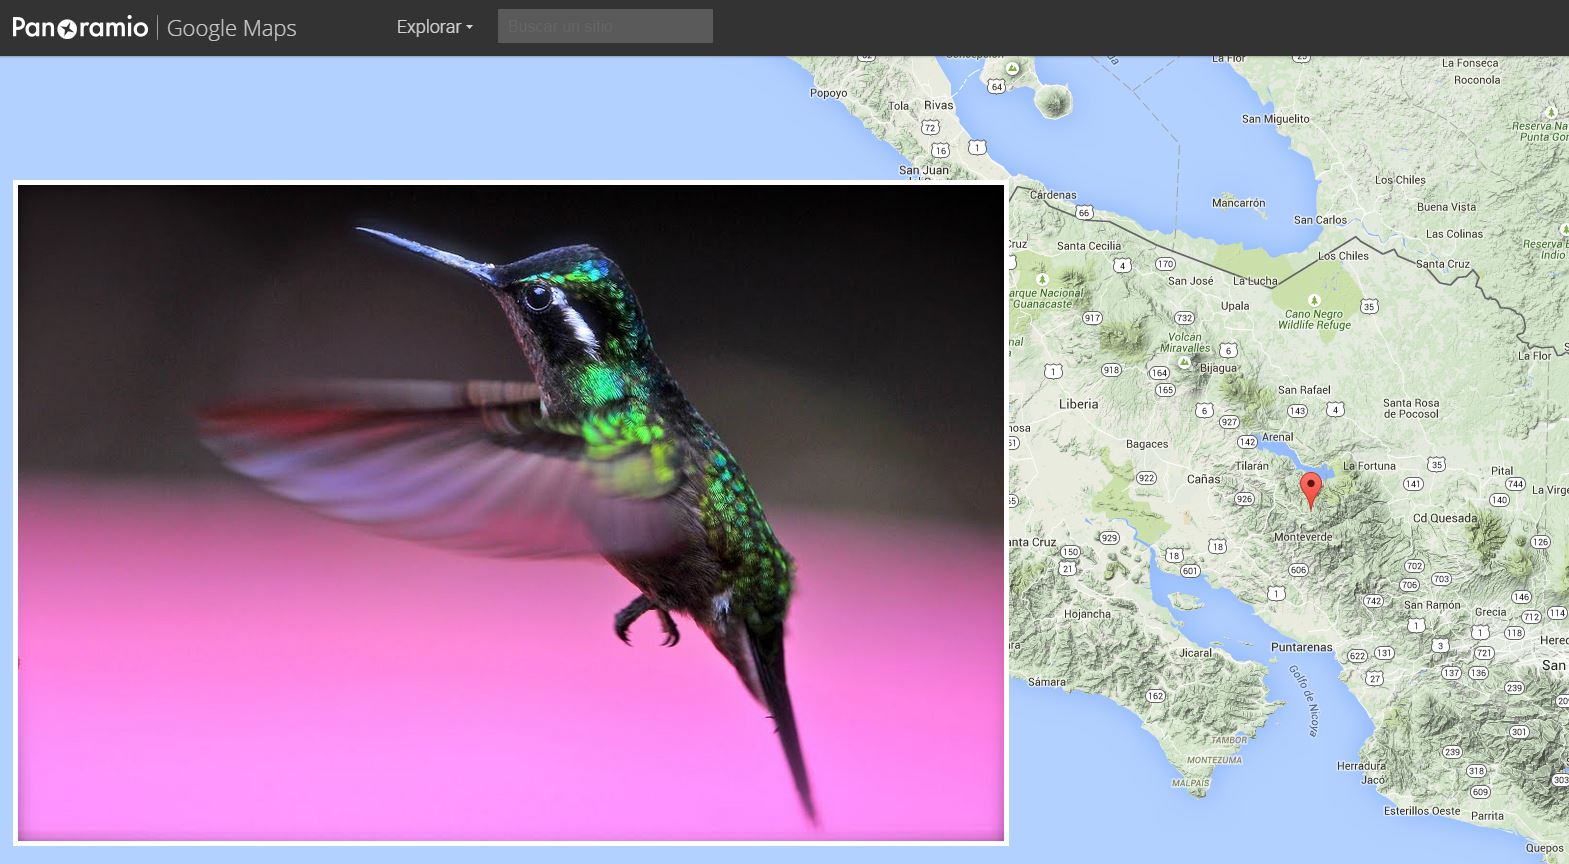Click route 622 highway shield
1569x864 pixels.
click(1357, 656)
